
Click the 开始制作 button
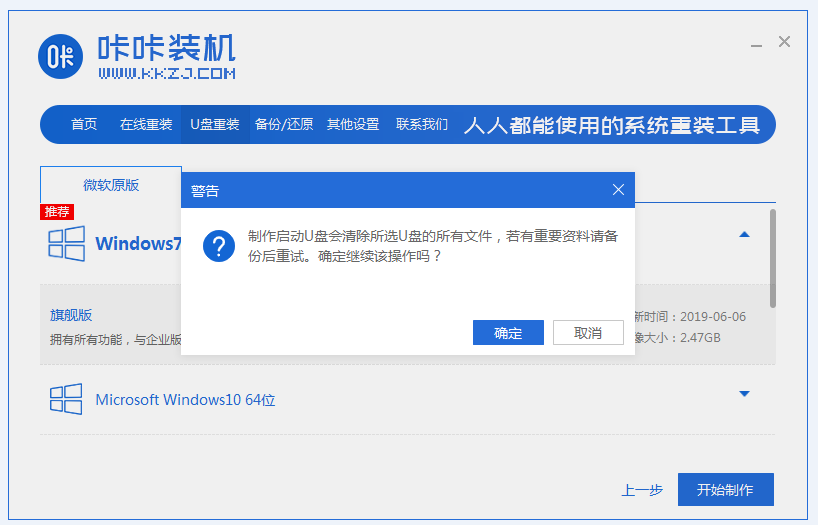(x=725, y=490)
